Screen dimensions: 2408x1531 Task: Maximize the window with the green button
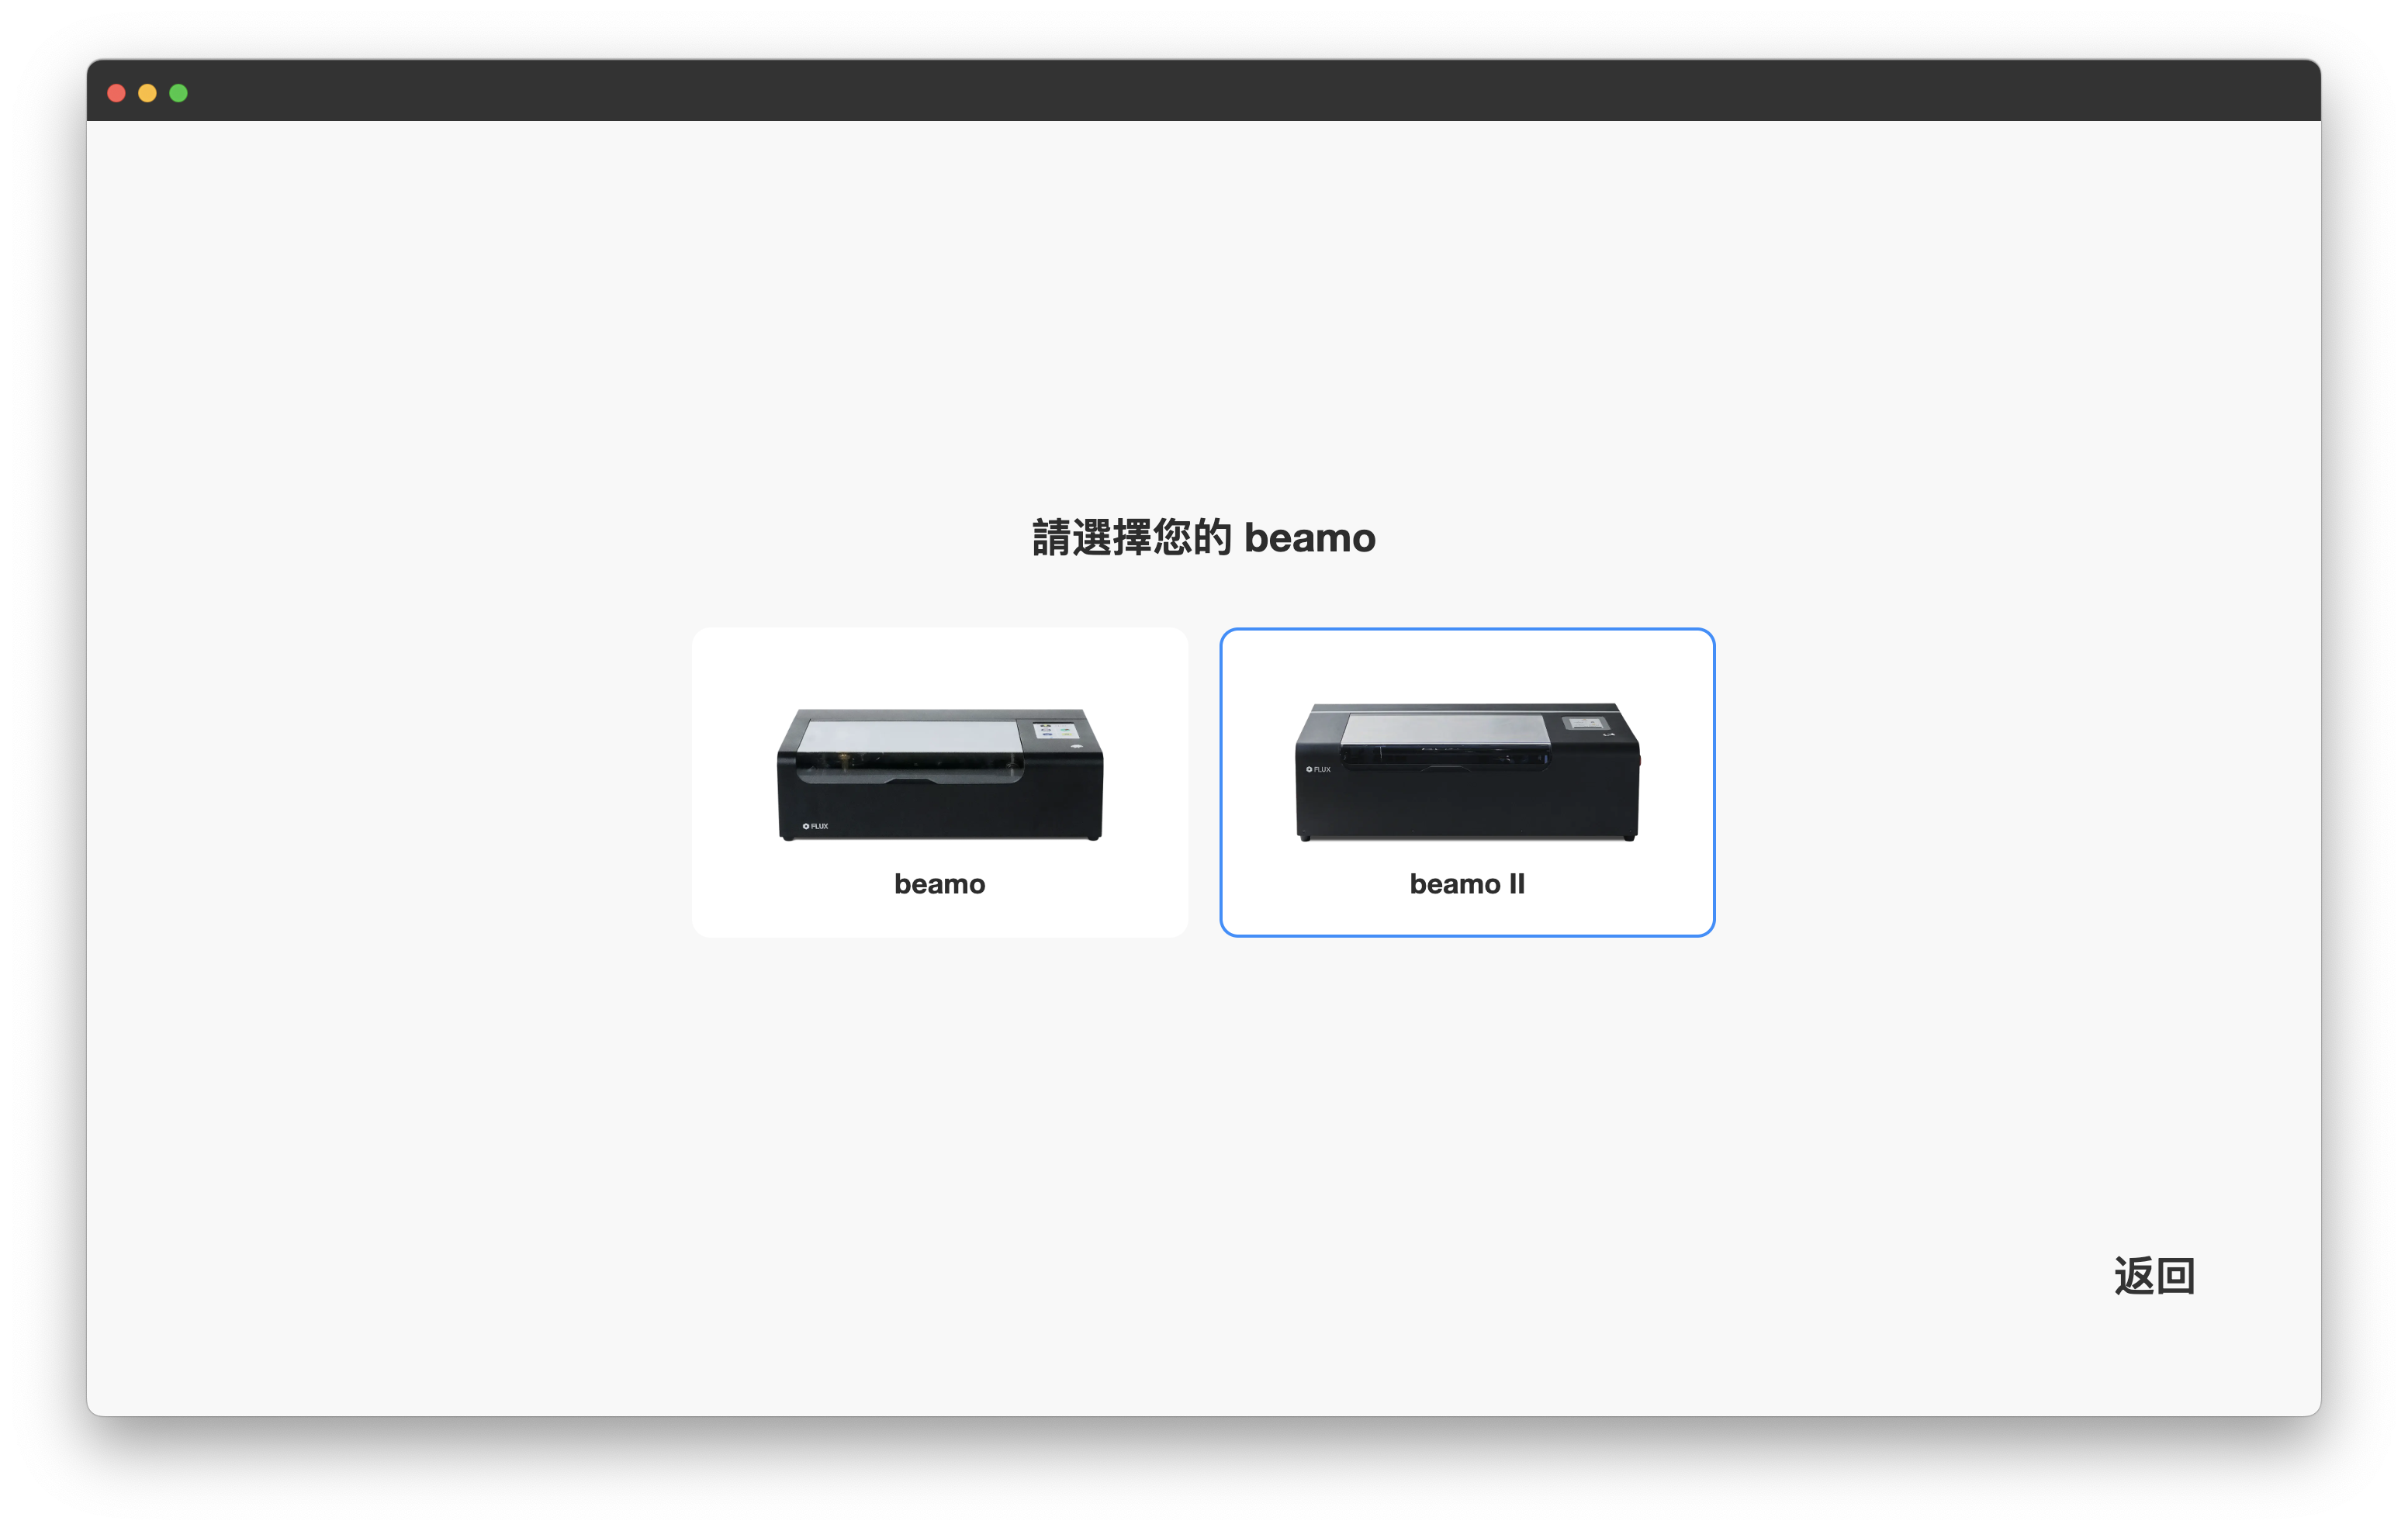pos(178,93)
